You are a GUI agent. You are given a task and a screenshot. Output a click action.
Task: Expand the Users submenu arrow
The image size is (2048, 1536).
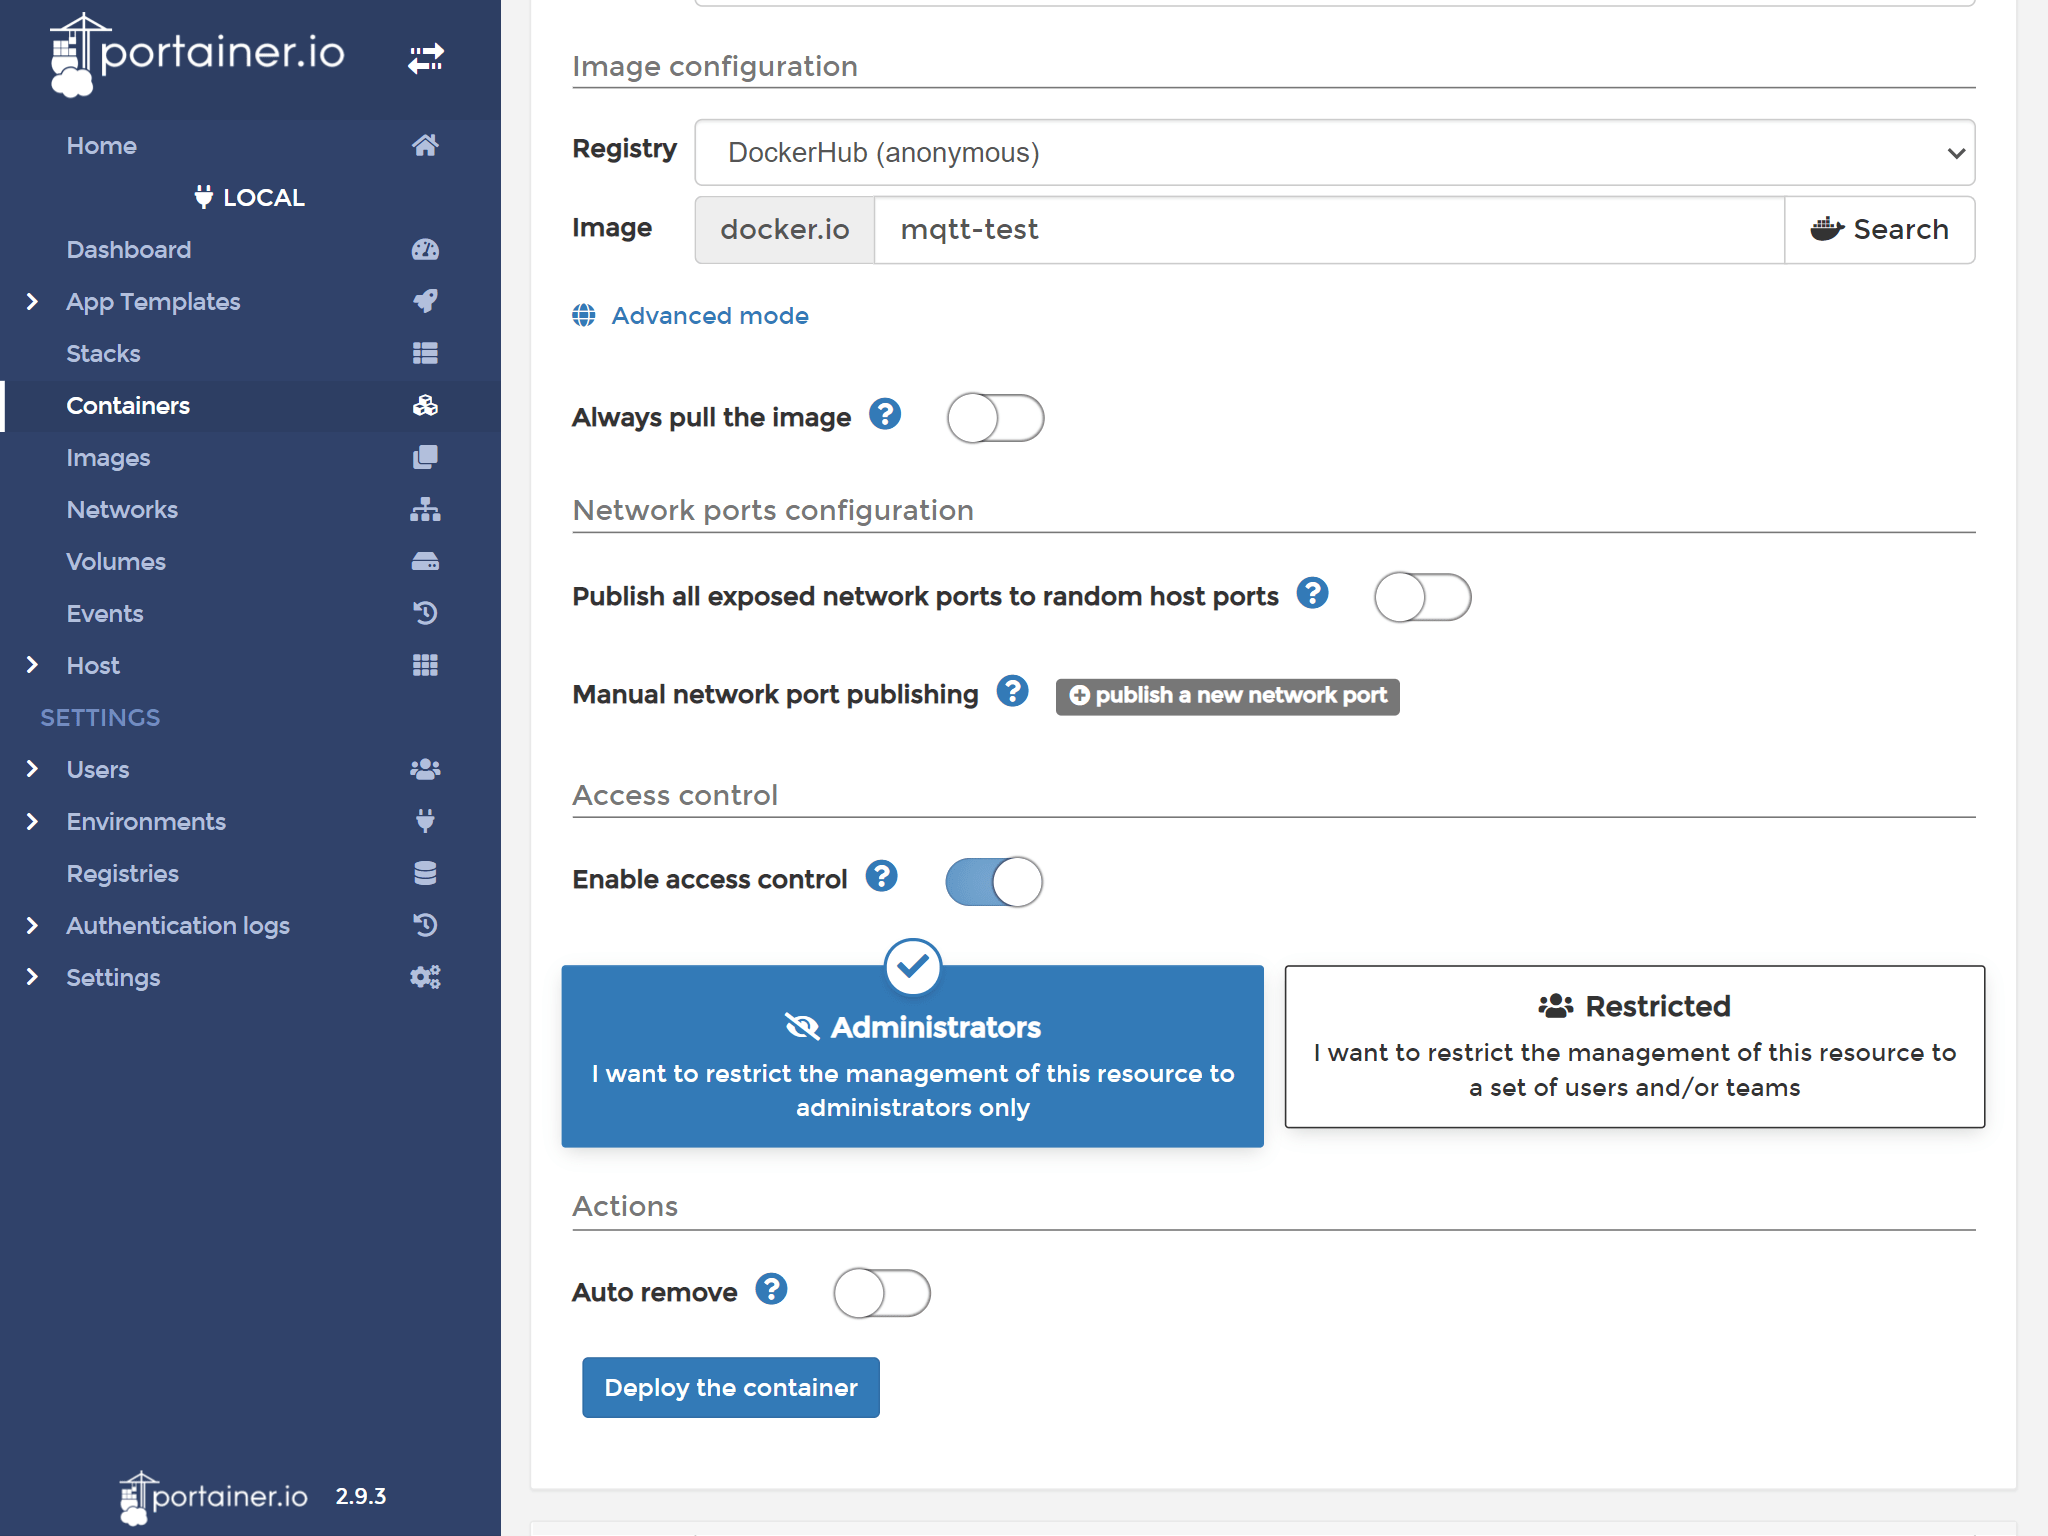(32, 769)
